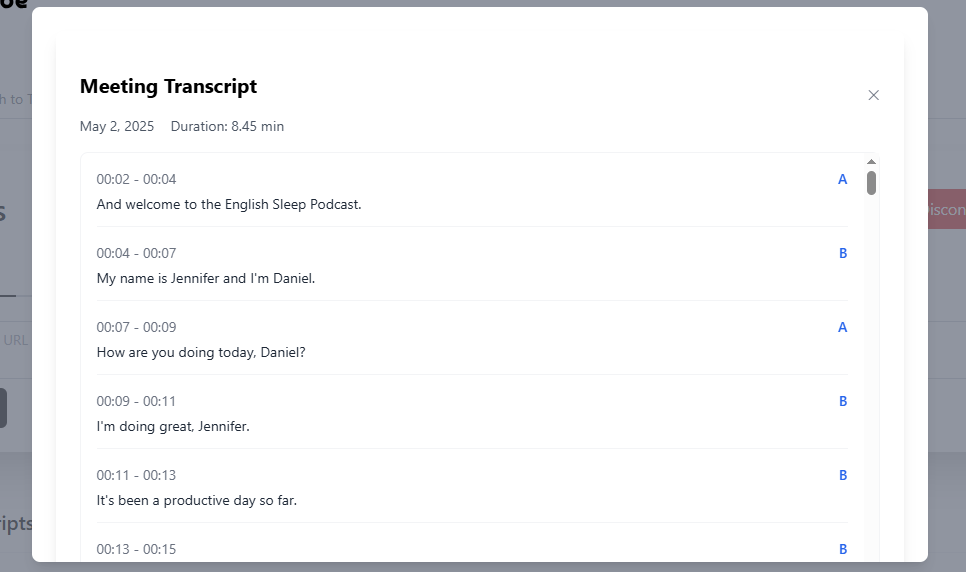
Task: Click speaker A label for 00:02 entry
Action: point(842,180)
